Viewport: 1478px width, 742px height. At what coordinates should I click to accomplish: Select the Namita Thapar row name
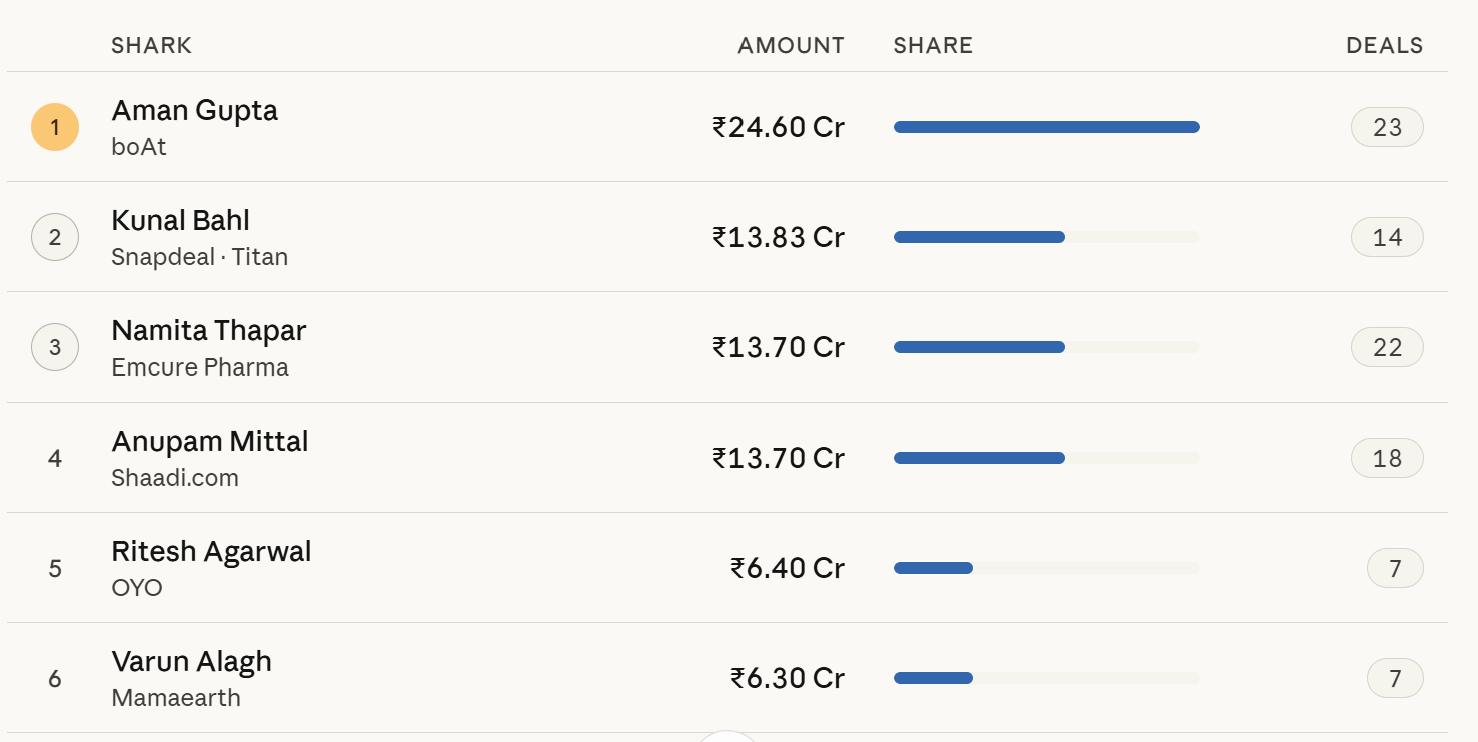click(x=209, y=330)
